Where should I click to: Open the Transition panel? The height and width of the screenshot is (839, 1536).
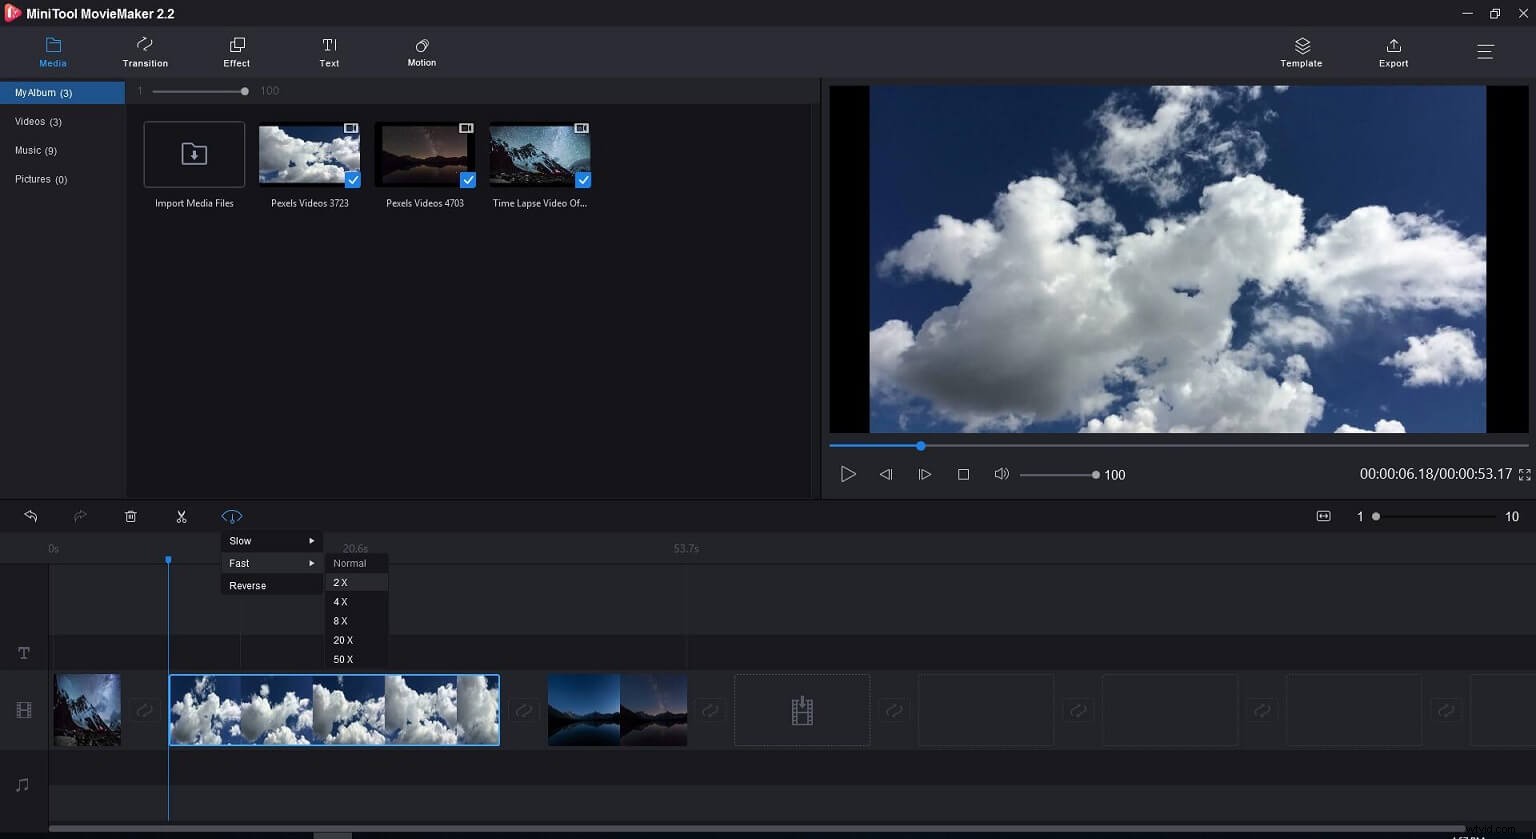click(x=144, y=51)
